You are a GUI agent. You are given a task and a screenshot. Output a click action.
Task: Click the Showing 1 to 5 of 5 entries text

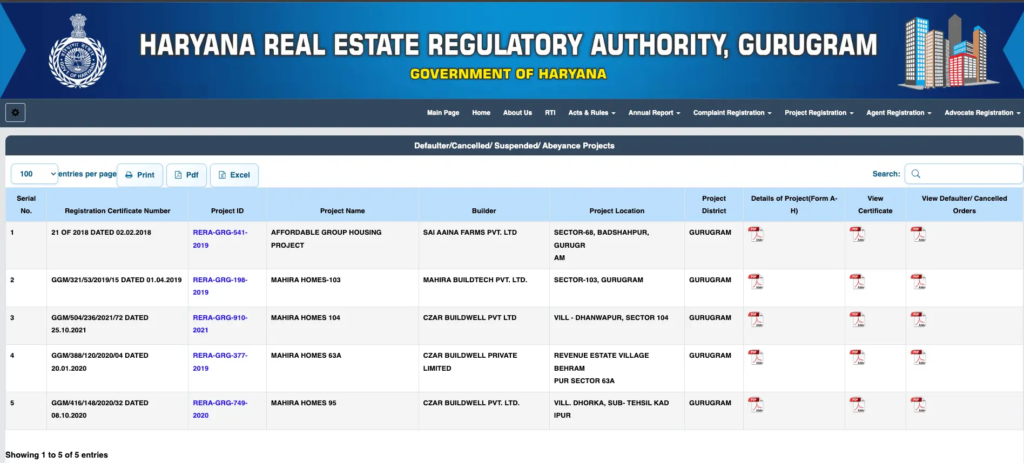(x=57, y=455)
